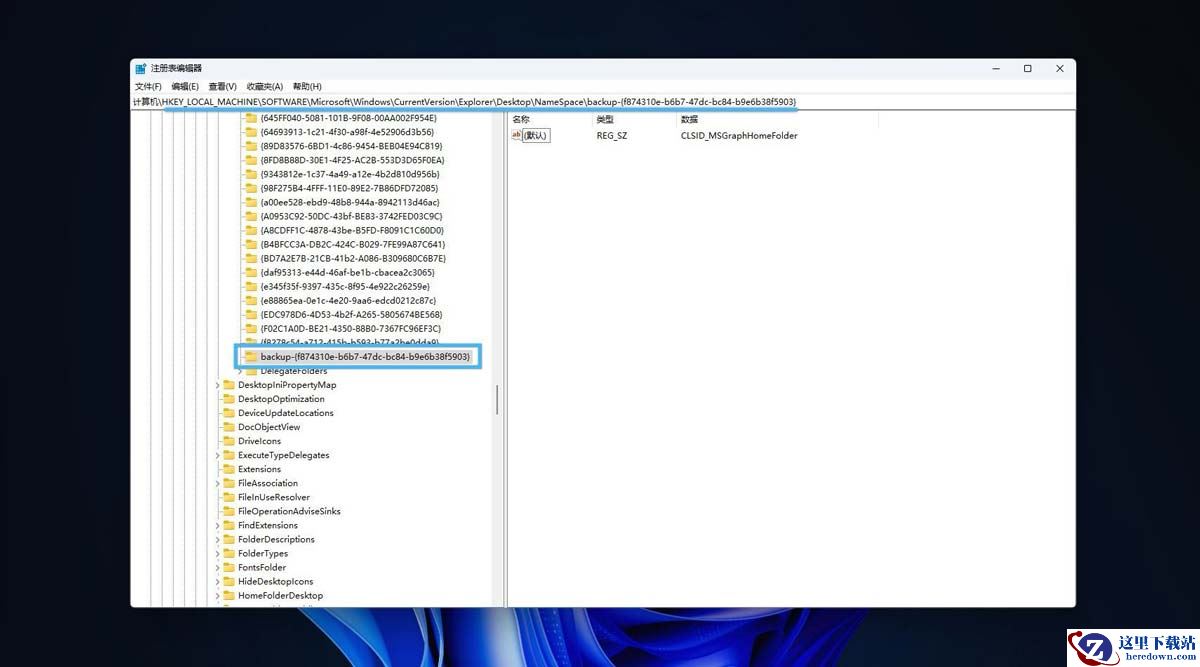The height and width of the screenshot is (667, 1200).
Task: Select the (默认) value name
Action: (x=536, y=135)
